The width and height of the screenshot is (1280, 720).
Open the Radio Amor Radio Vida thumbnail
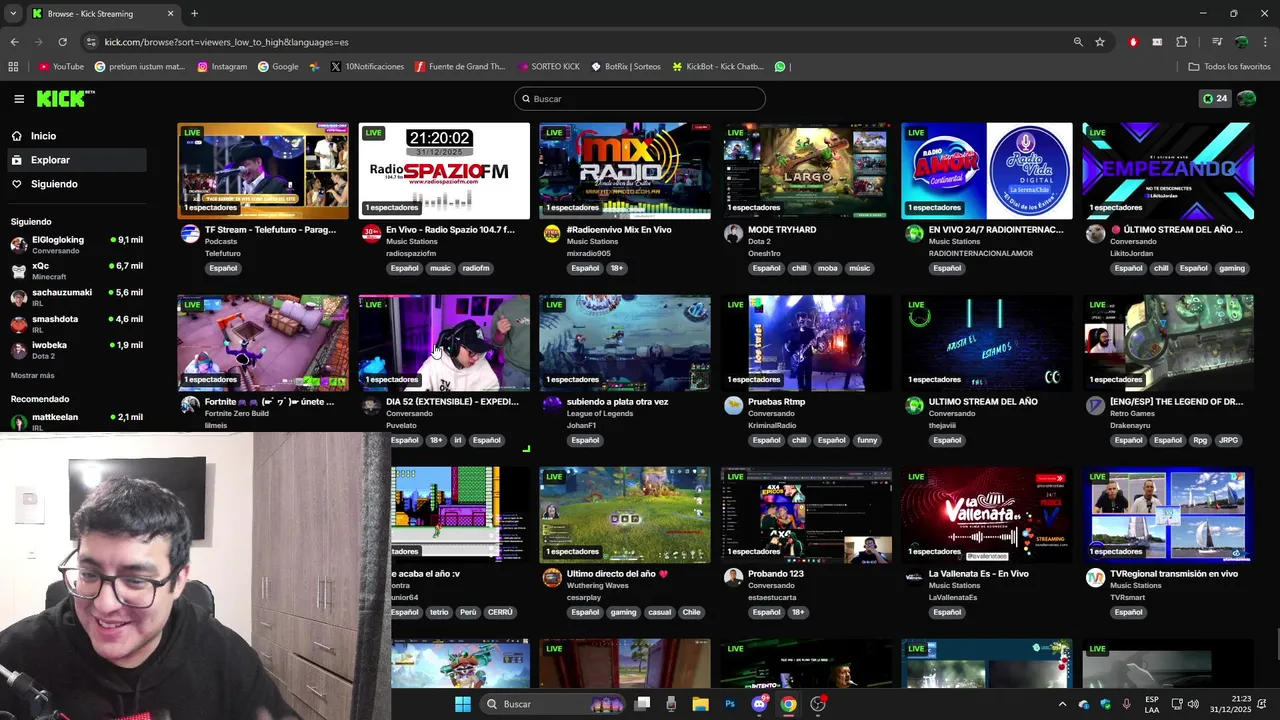coord(987,171)
